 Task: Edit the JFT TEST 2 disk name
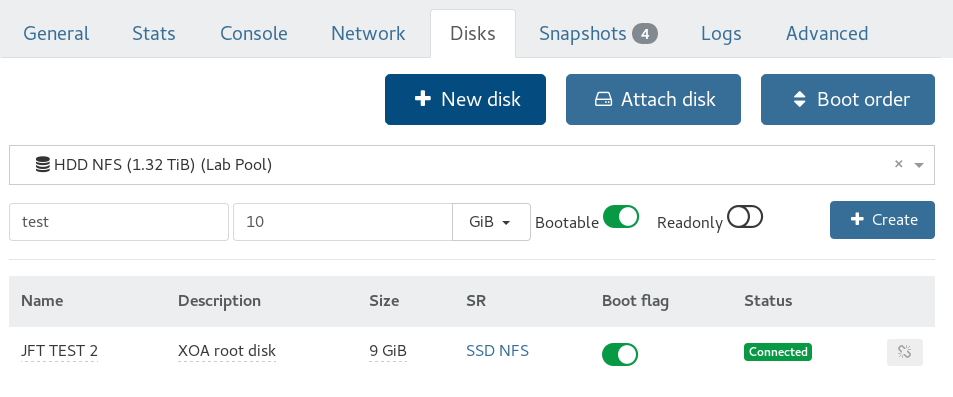pyautogui.click(x=60, y=351)
